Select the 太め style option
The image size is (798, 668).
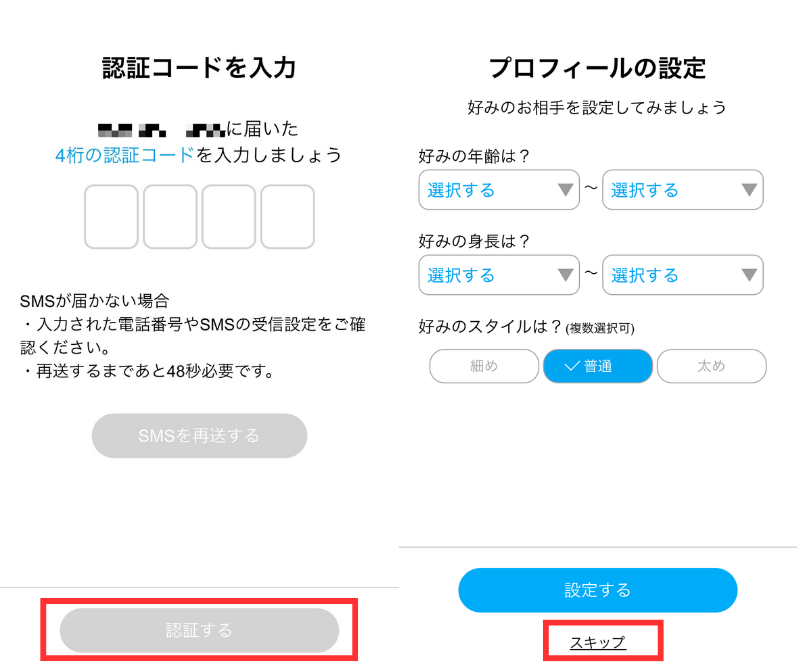pyautogui.click(x=711, y=366)
